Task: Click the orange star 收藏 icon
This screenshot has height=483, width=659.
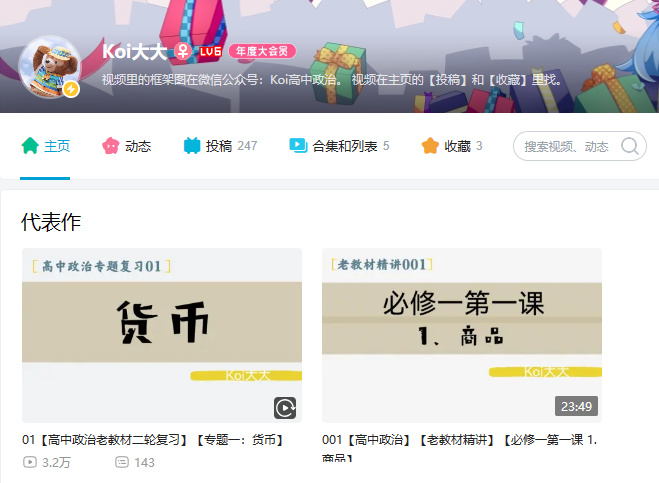Action: (x=430, y=146)
